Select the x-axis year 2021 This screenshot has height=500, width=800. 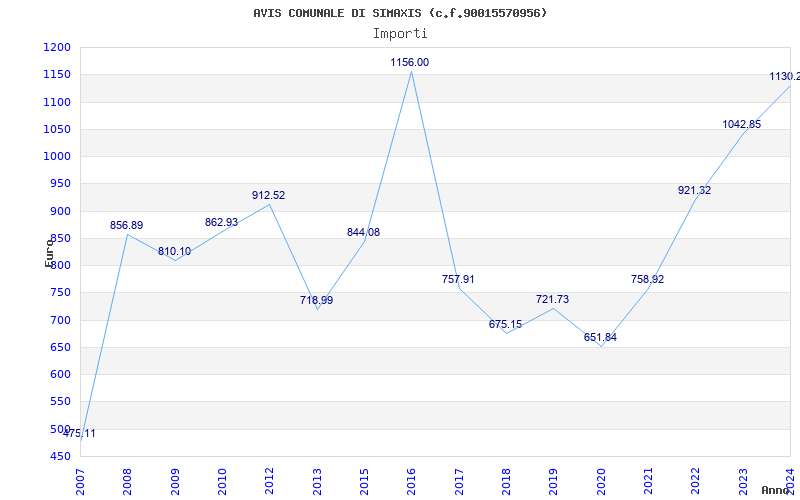tap(648, 482)
